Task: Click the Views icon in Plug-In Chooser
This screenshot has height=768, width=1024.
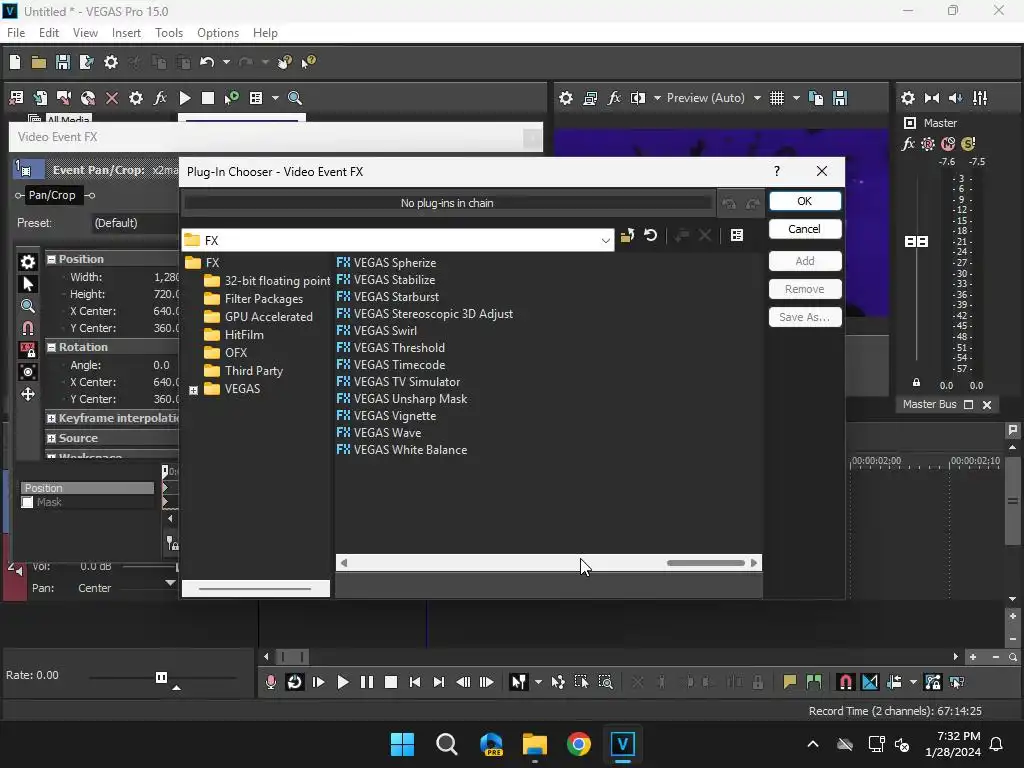Action: click(737, 235)
